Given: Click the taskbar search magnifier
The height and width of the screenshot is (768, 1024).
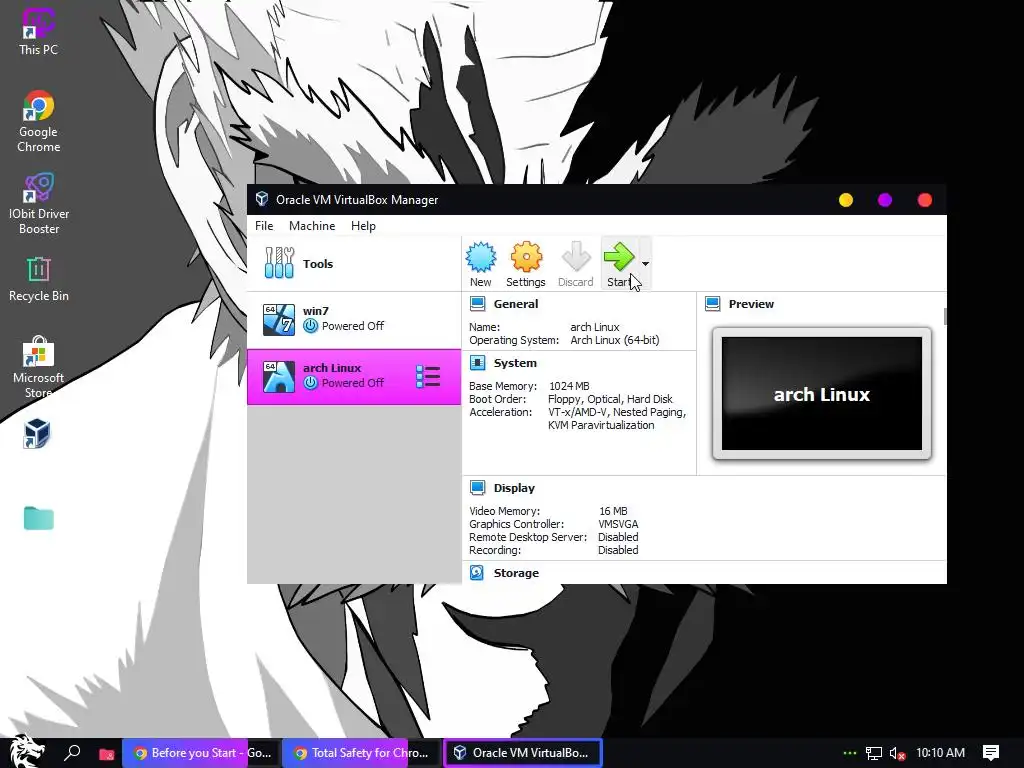Looking at the screenshot, I should (72, 752).
